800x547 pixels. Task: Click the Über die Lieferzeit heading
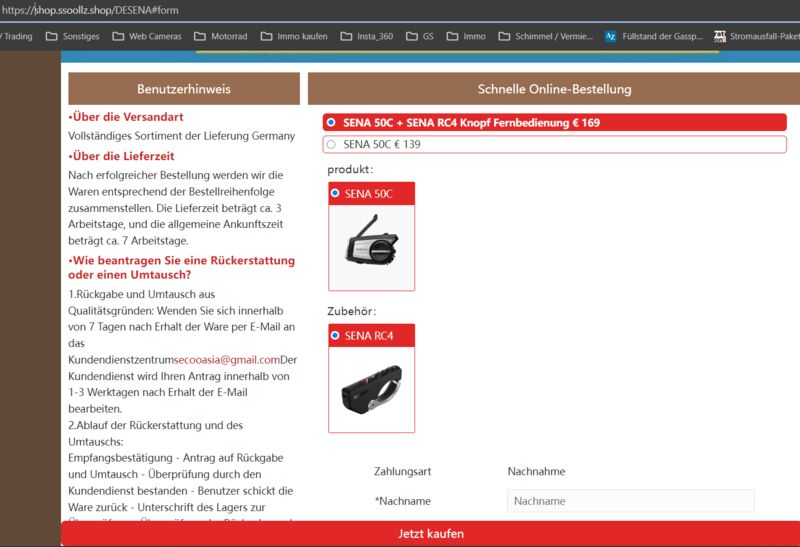coord(121,156)
